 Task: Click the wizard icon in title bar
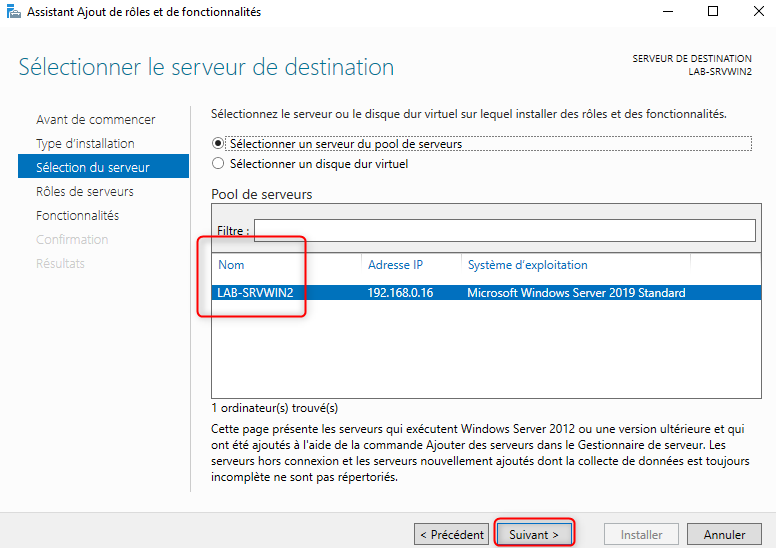click(13, 11)
